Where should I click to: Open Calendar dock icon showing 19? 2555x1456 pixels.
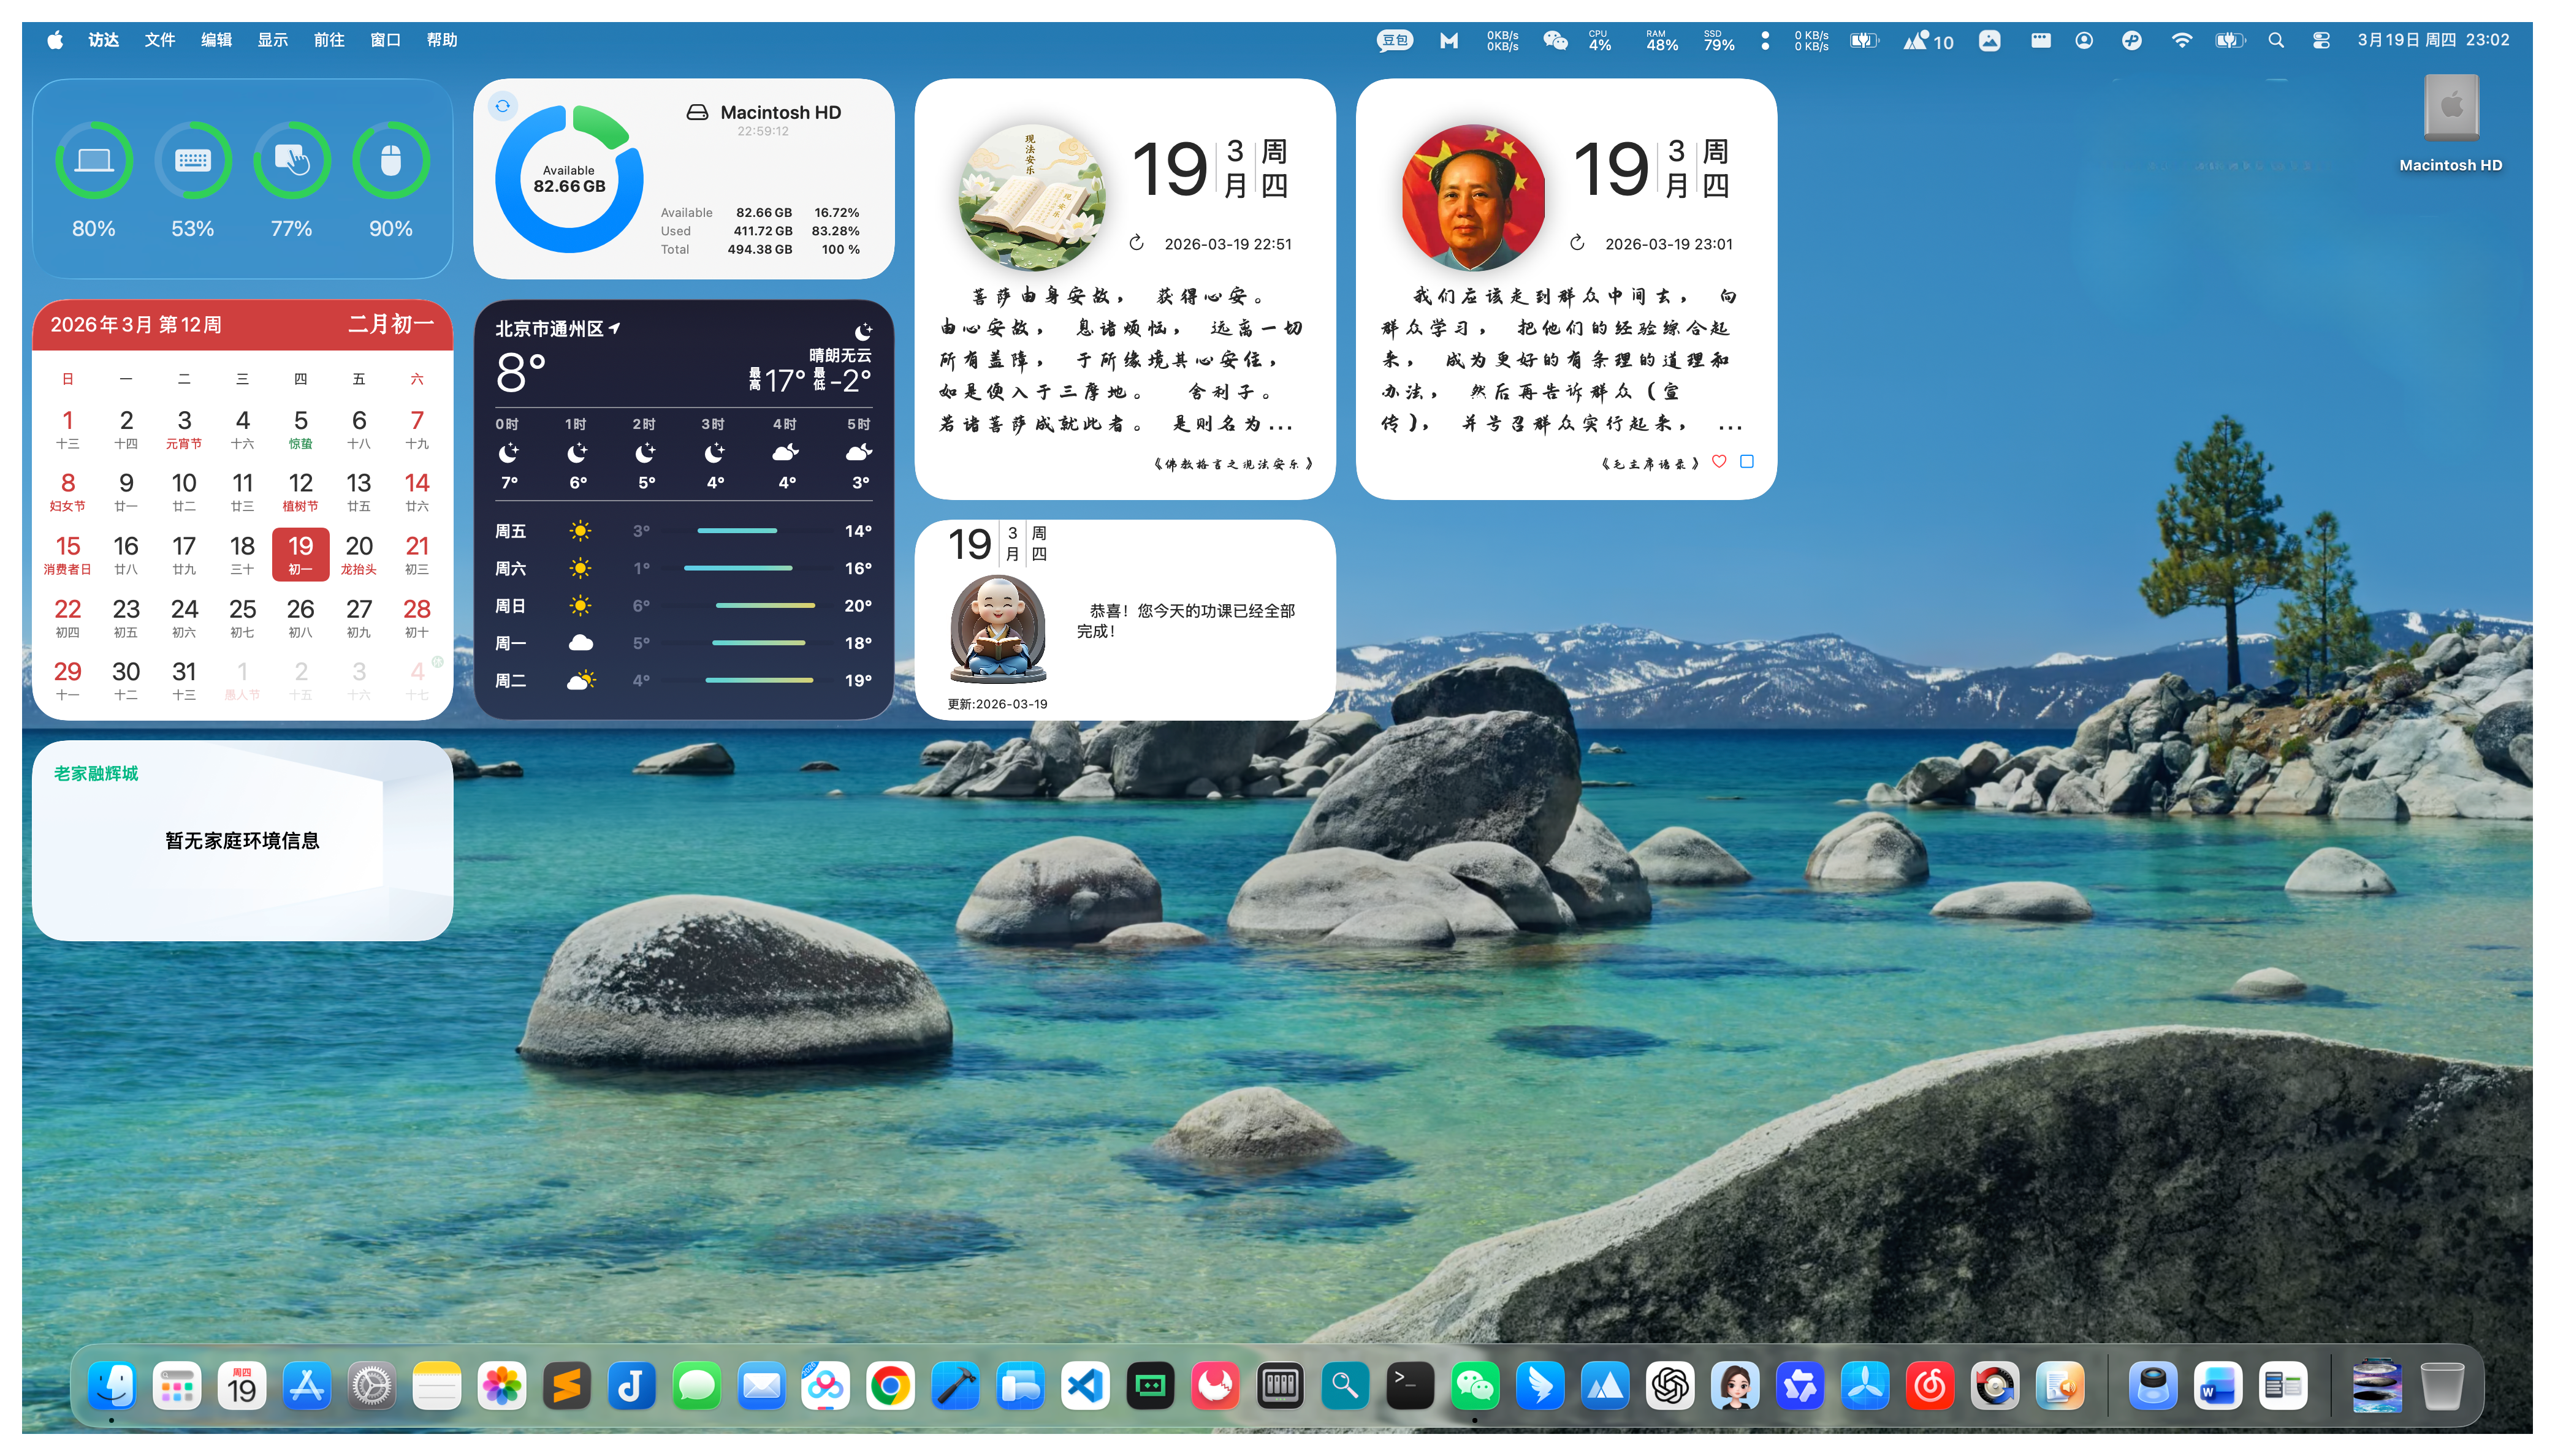pos(242,1386)
